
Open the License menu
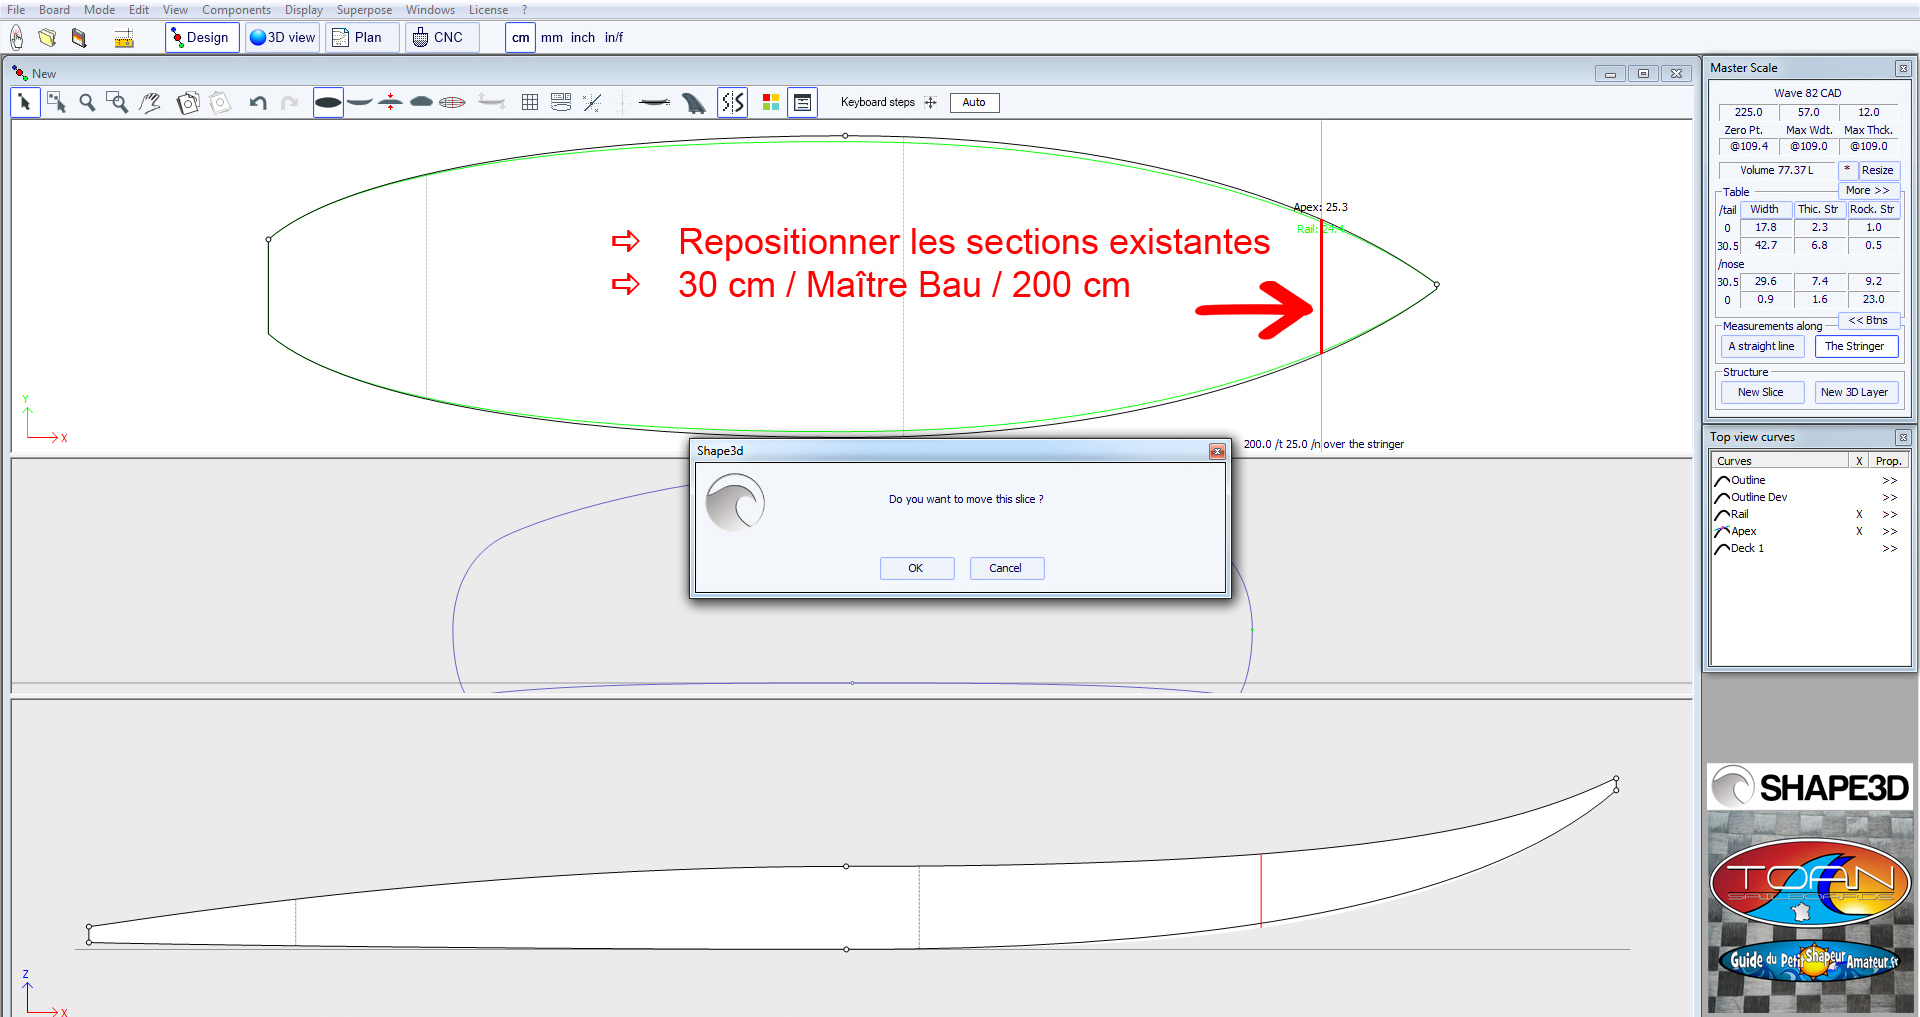pyautogui.click(x=488, y=10)
